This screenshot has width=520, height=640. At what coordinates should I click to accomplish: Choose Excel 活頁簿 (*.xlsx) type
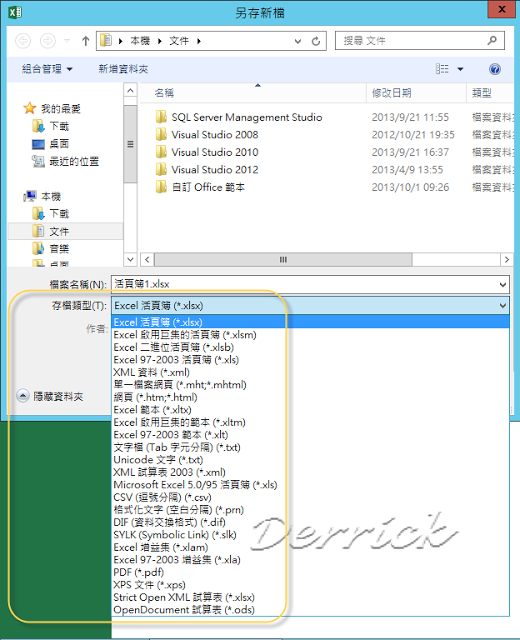pos(311,322)
